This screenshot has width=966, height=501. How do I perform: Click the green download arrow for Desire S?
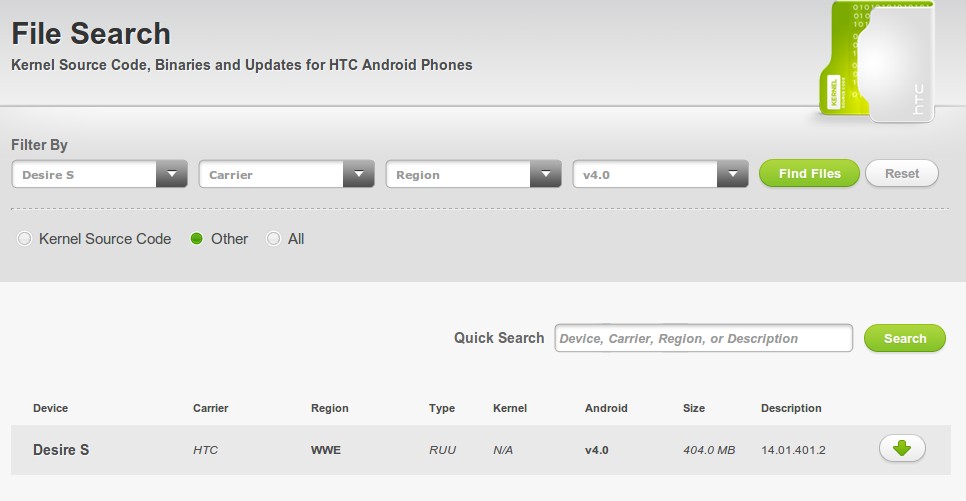902,449
